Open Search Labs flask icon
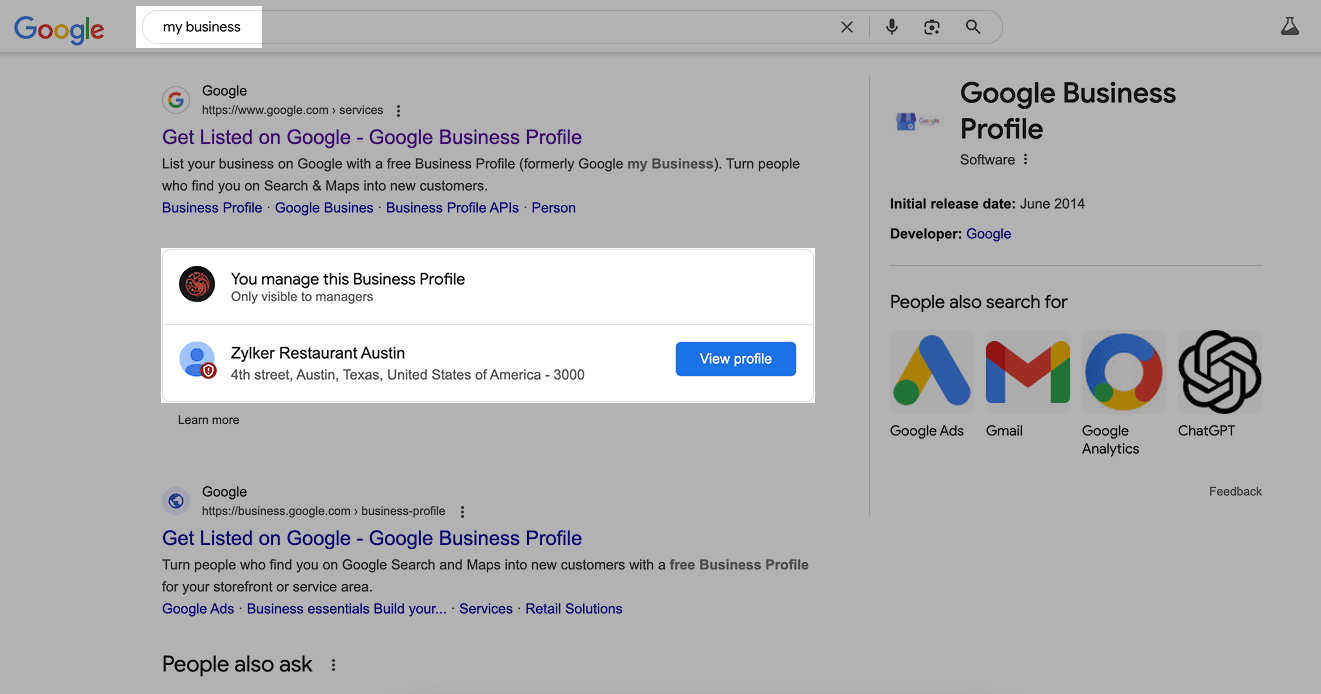The image size is (1321, 694). [1290, 27]
